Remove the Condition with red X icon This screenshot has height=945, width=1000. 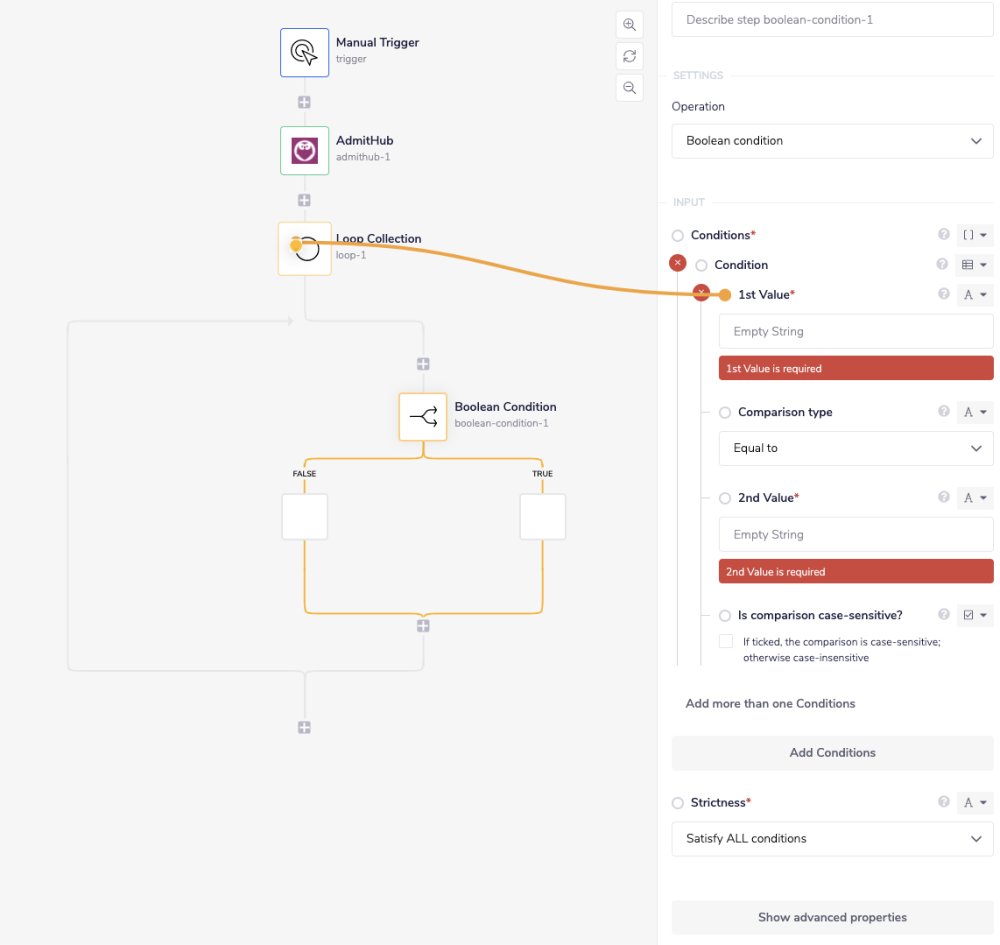click(x=677, y=263)
